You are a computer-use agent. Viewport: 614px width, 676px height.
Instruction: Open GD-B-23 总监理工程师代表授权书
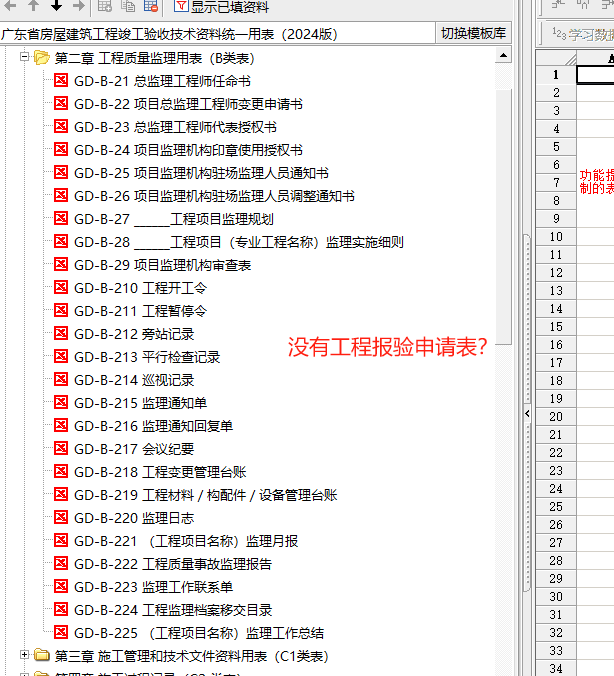pos(175,127)
